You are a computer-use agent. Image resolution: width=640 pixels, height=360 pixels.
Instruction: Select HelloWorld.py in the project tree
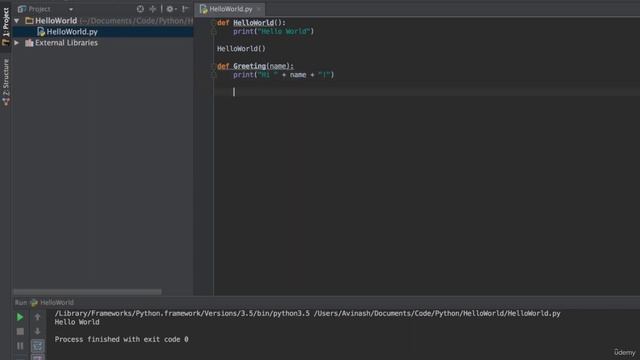coord(72,31)
